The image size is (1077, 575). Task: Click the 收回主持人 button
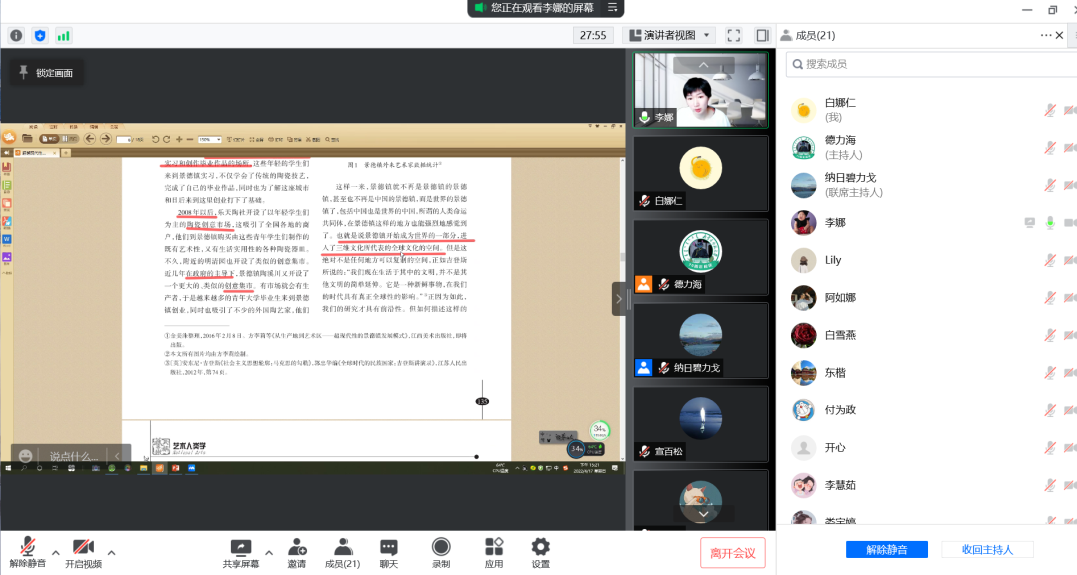[987, 549]
